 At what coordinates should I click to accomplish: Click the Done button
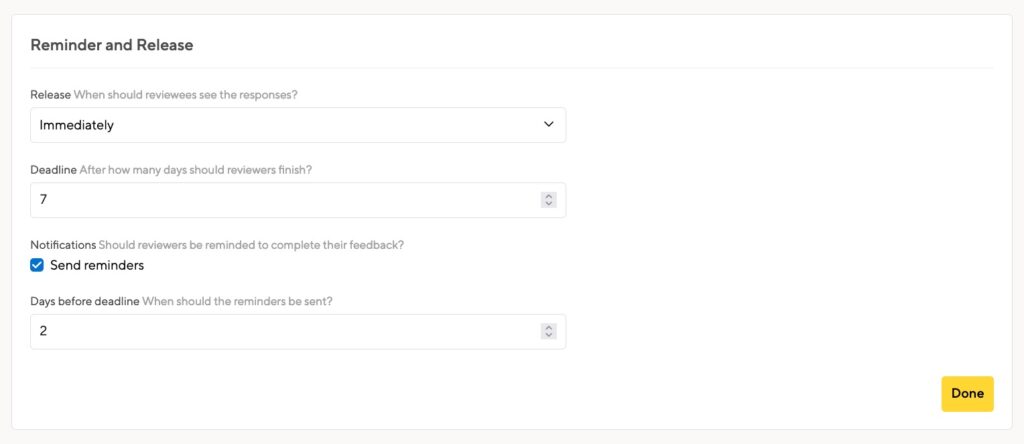pos(967,394)
